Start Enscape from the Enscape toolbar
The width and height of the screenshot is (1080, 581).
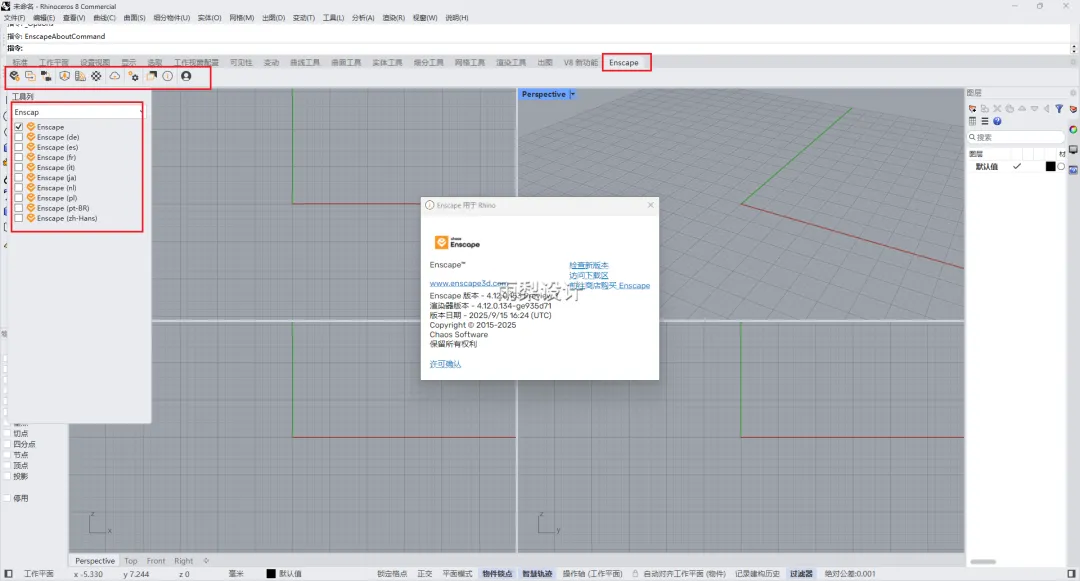click(14, 76)
